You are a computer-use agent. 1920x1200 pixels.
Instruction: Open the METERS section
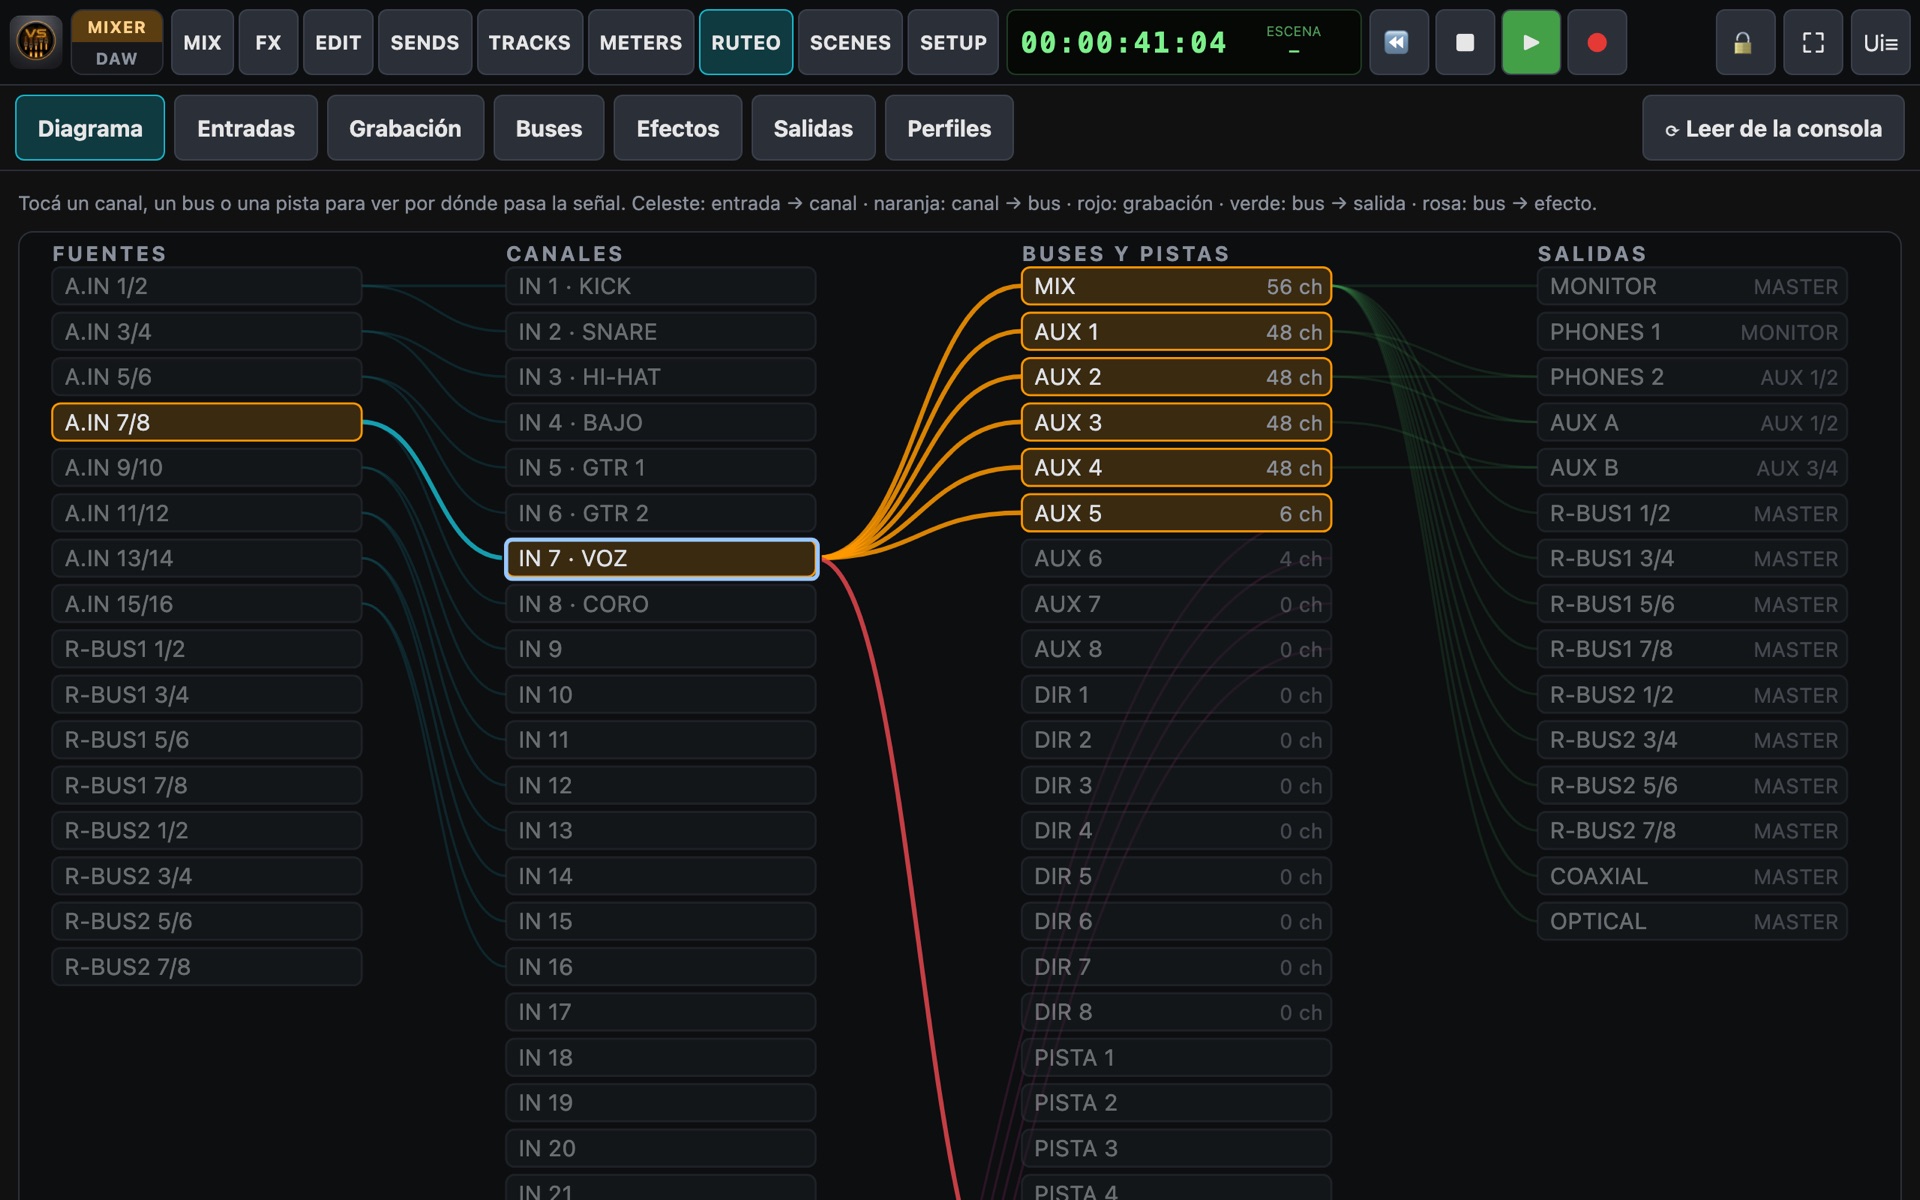pyautogui.click(x=641, y=42)
